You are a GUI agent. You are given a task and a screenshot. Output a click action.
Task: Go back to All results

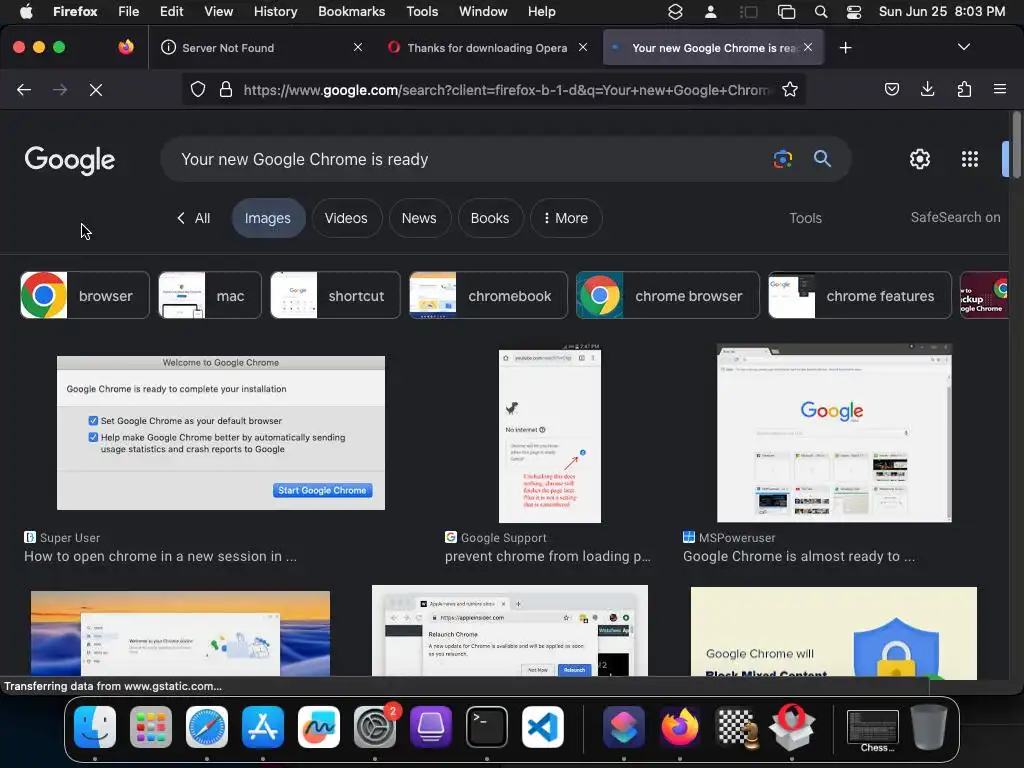pyautogui.click(x=193, y=218)
